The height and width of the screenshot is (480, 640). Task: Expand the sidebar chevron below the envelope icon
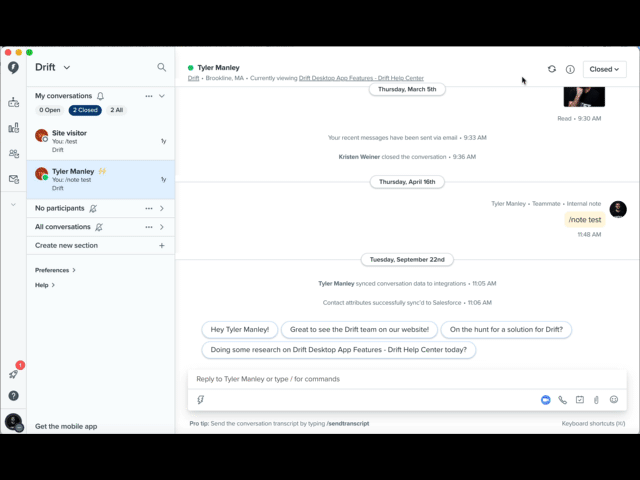(13, 204)
